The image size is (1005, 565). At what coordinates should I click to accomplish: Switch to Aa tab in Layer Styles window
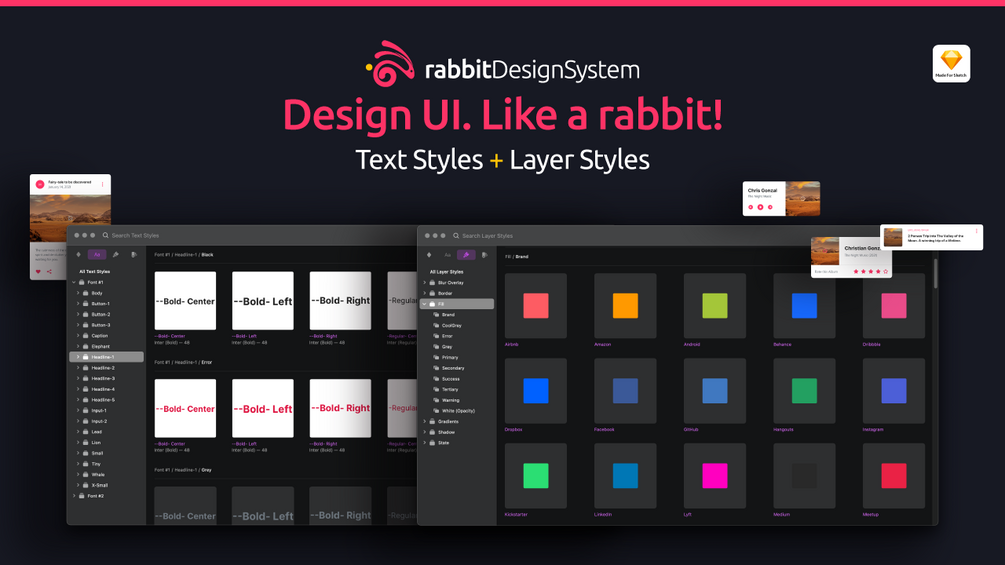click(447, 255)
